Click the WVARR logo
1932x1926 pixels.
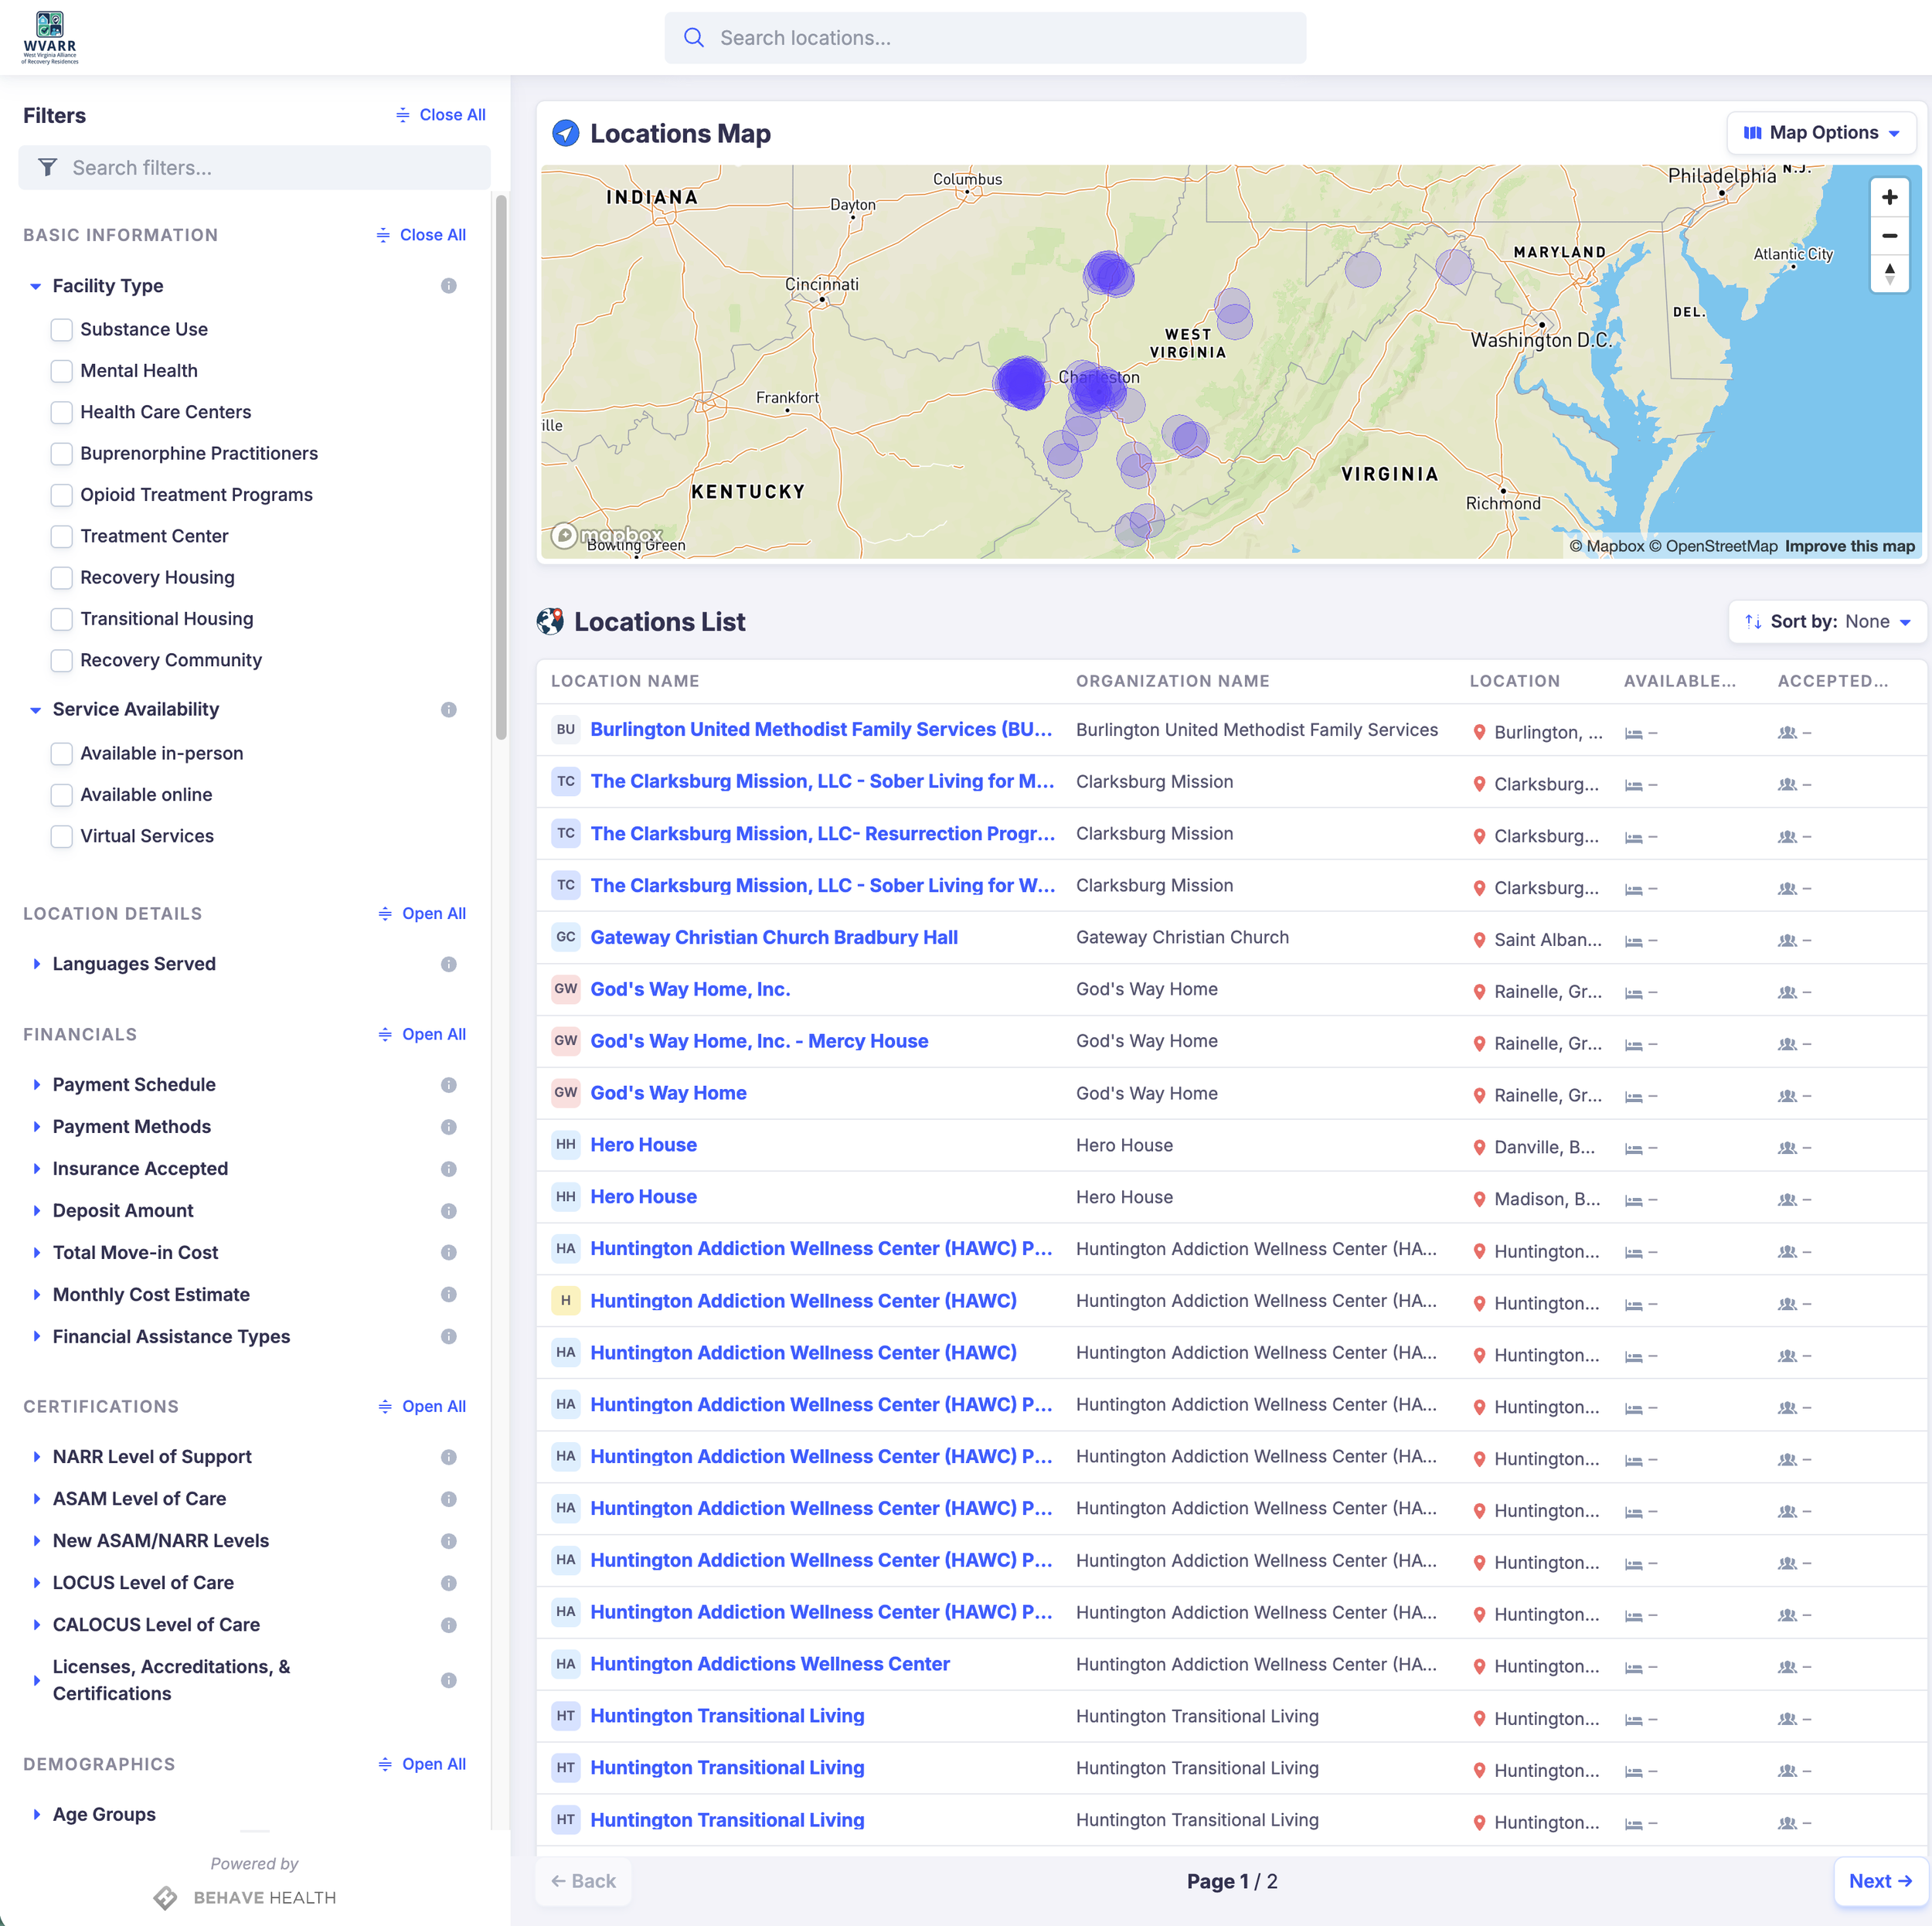50,37
